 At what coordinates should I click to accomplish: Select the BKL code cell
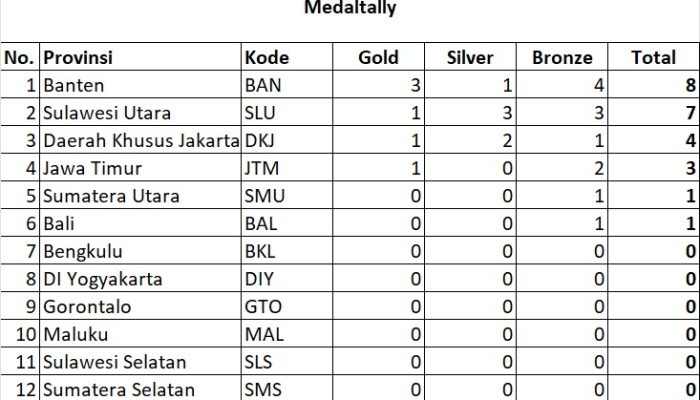(x=261, y=251)
